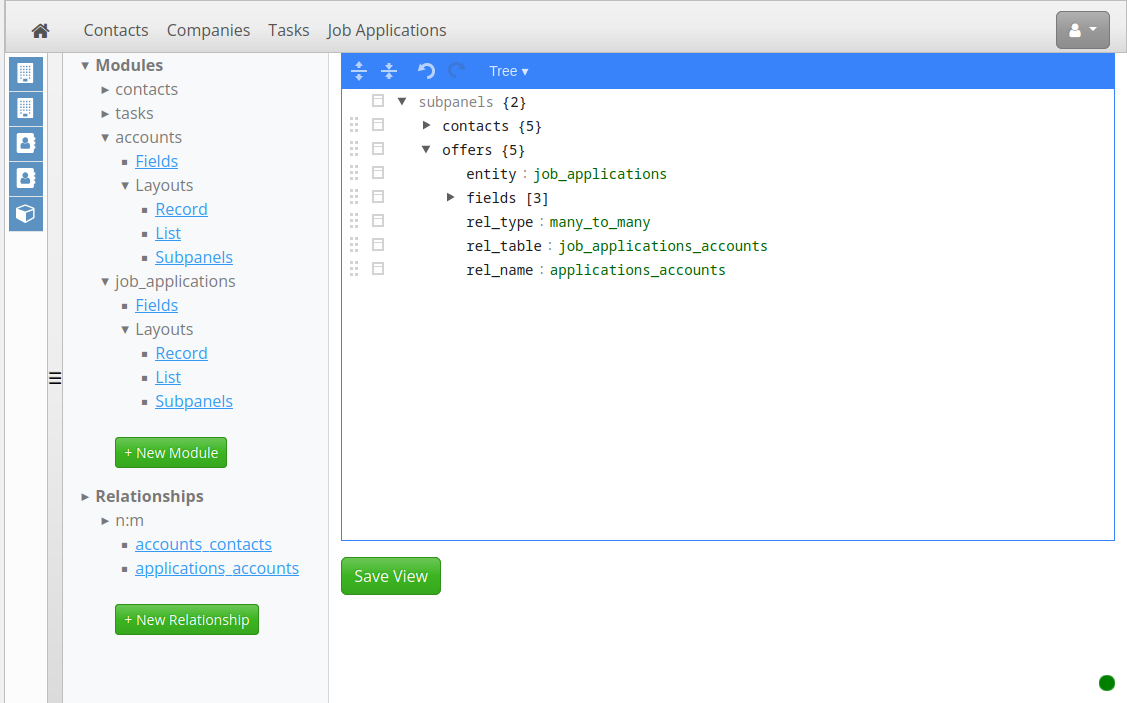Toggle the sidebar with the hamburger handle
Image resolution: width=1127 pixels, height=703 pixels.
(x=55, y=378)
